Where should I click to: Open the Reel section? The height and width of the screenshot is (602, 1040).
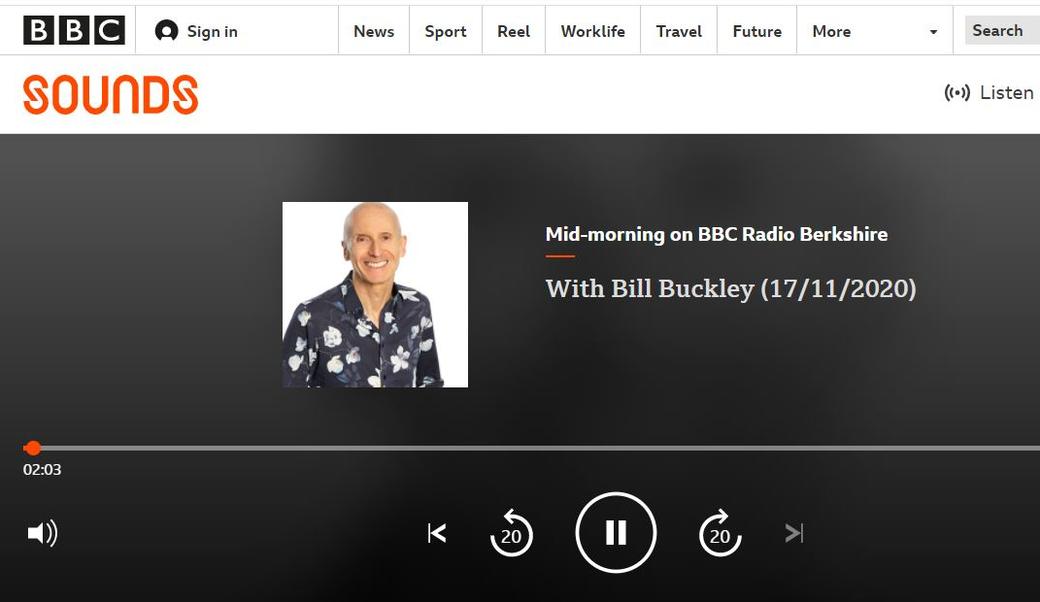[513, 31]
